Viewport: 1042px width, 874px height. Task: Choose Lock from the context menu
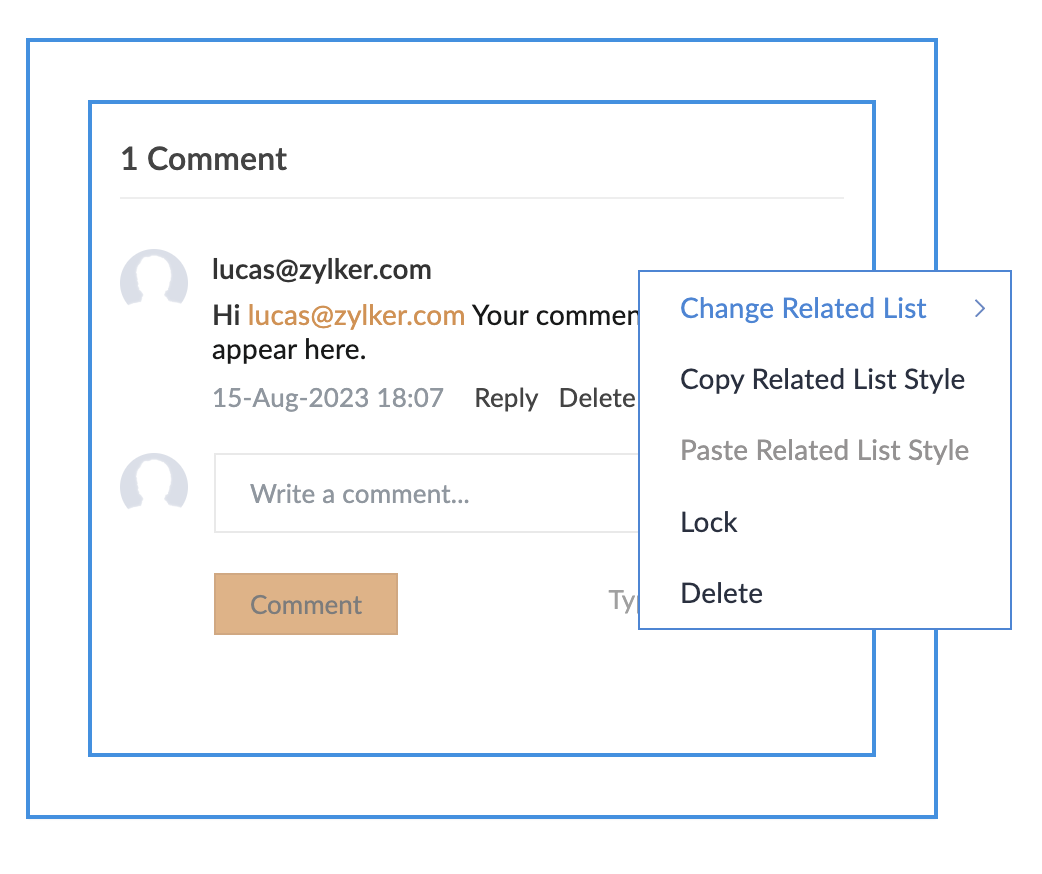coord(709,523)
